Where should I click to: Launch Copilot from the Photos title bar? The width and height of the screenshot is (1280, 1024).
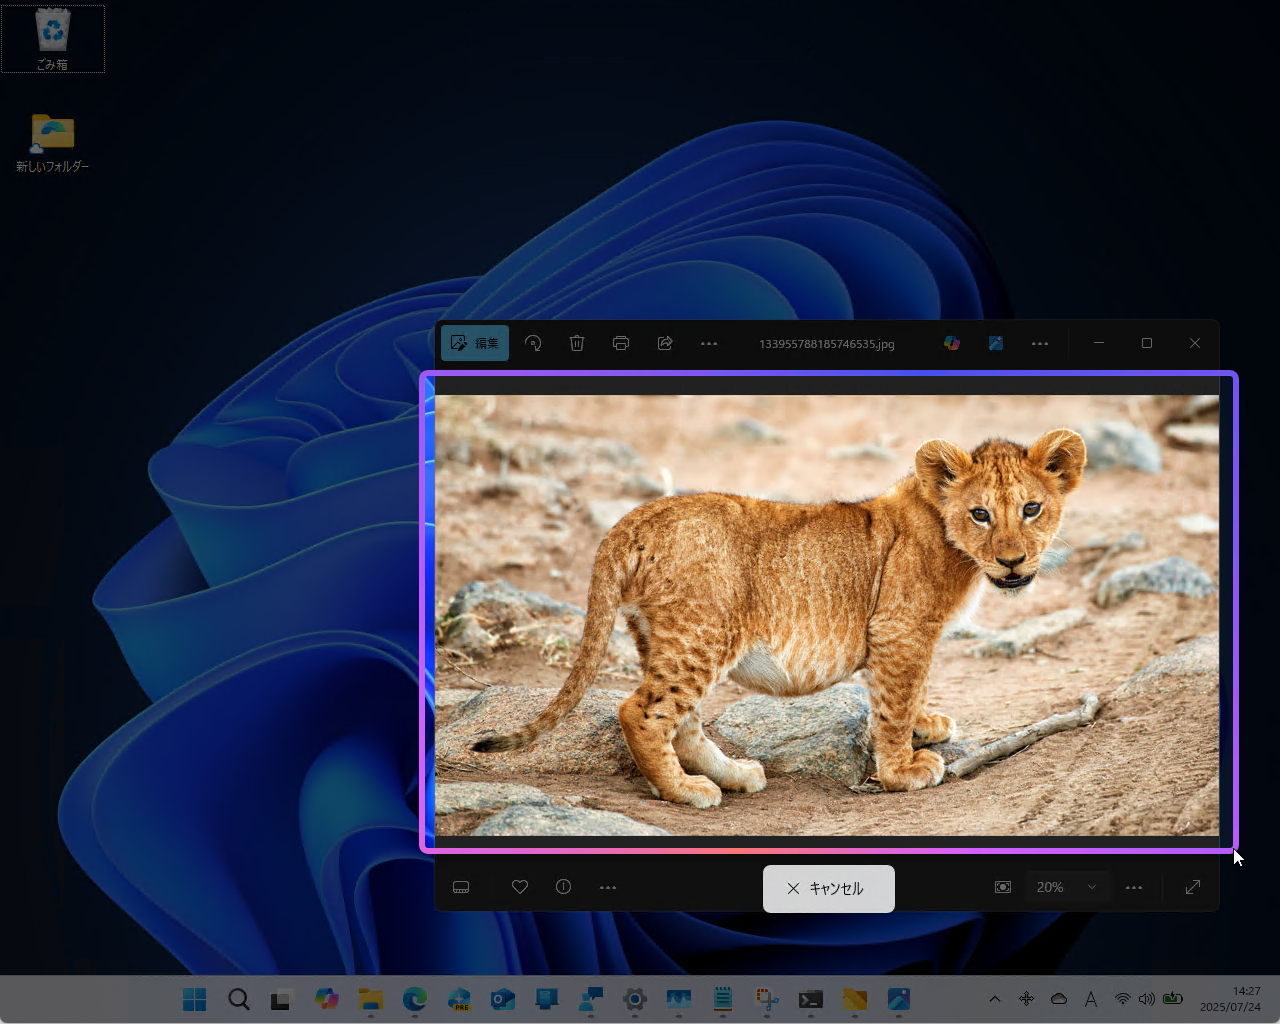[952, 343]
